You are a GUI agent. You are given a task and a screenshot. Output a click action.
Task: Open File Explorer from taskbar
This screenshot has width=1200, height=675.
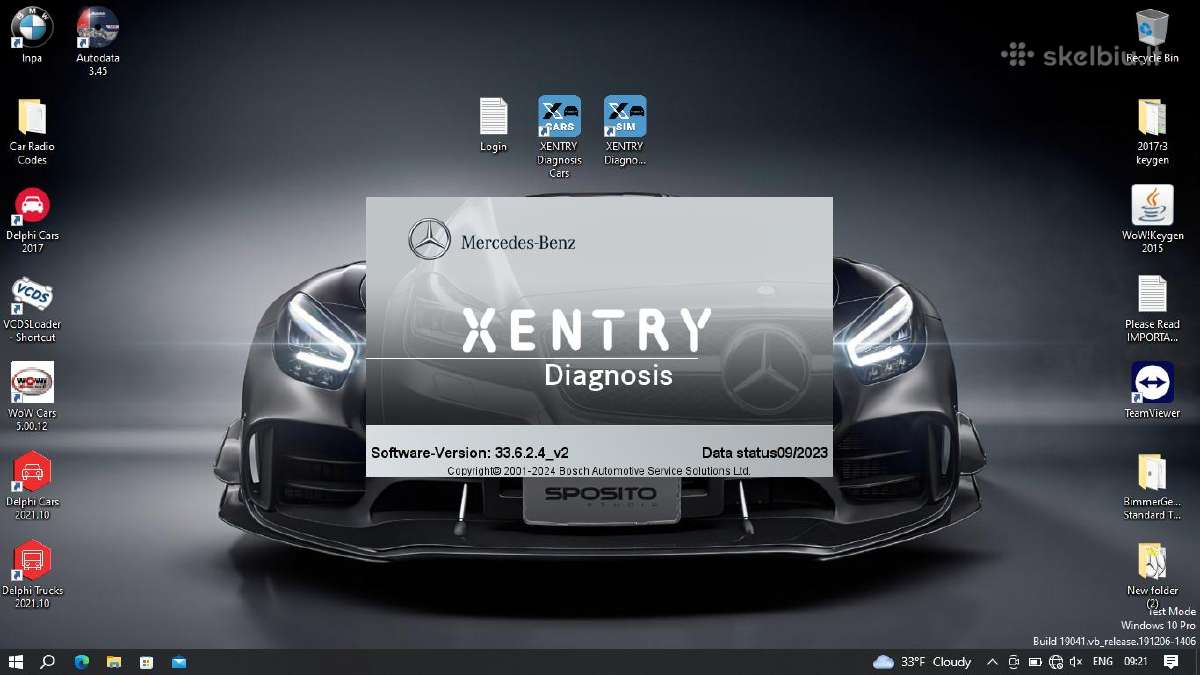(114, 662)
